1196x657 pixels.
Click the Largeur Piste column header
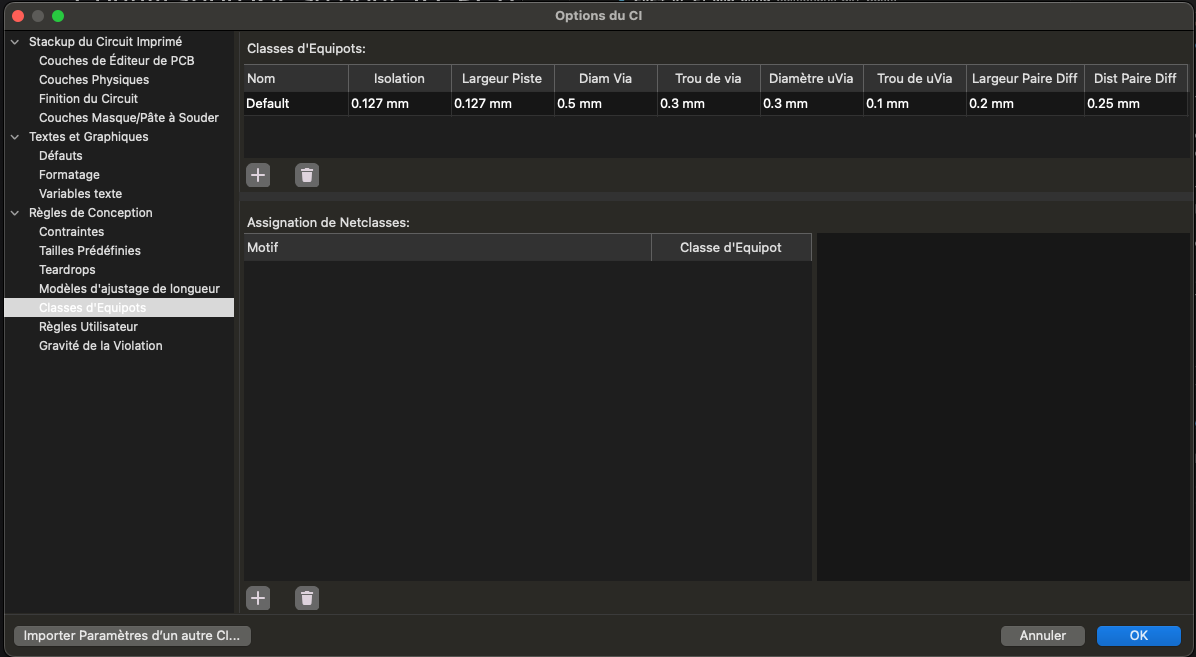(x=503, y=79)
